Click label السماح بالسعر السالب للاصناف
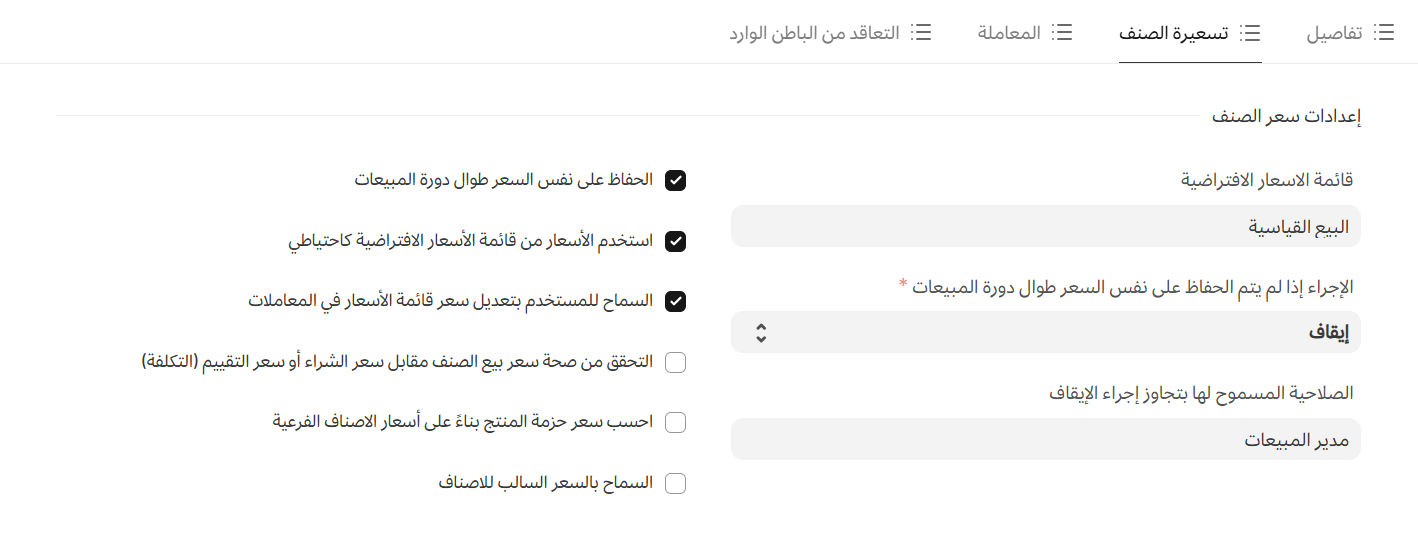 click(546, 483)
